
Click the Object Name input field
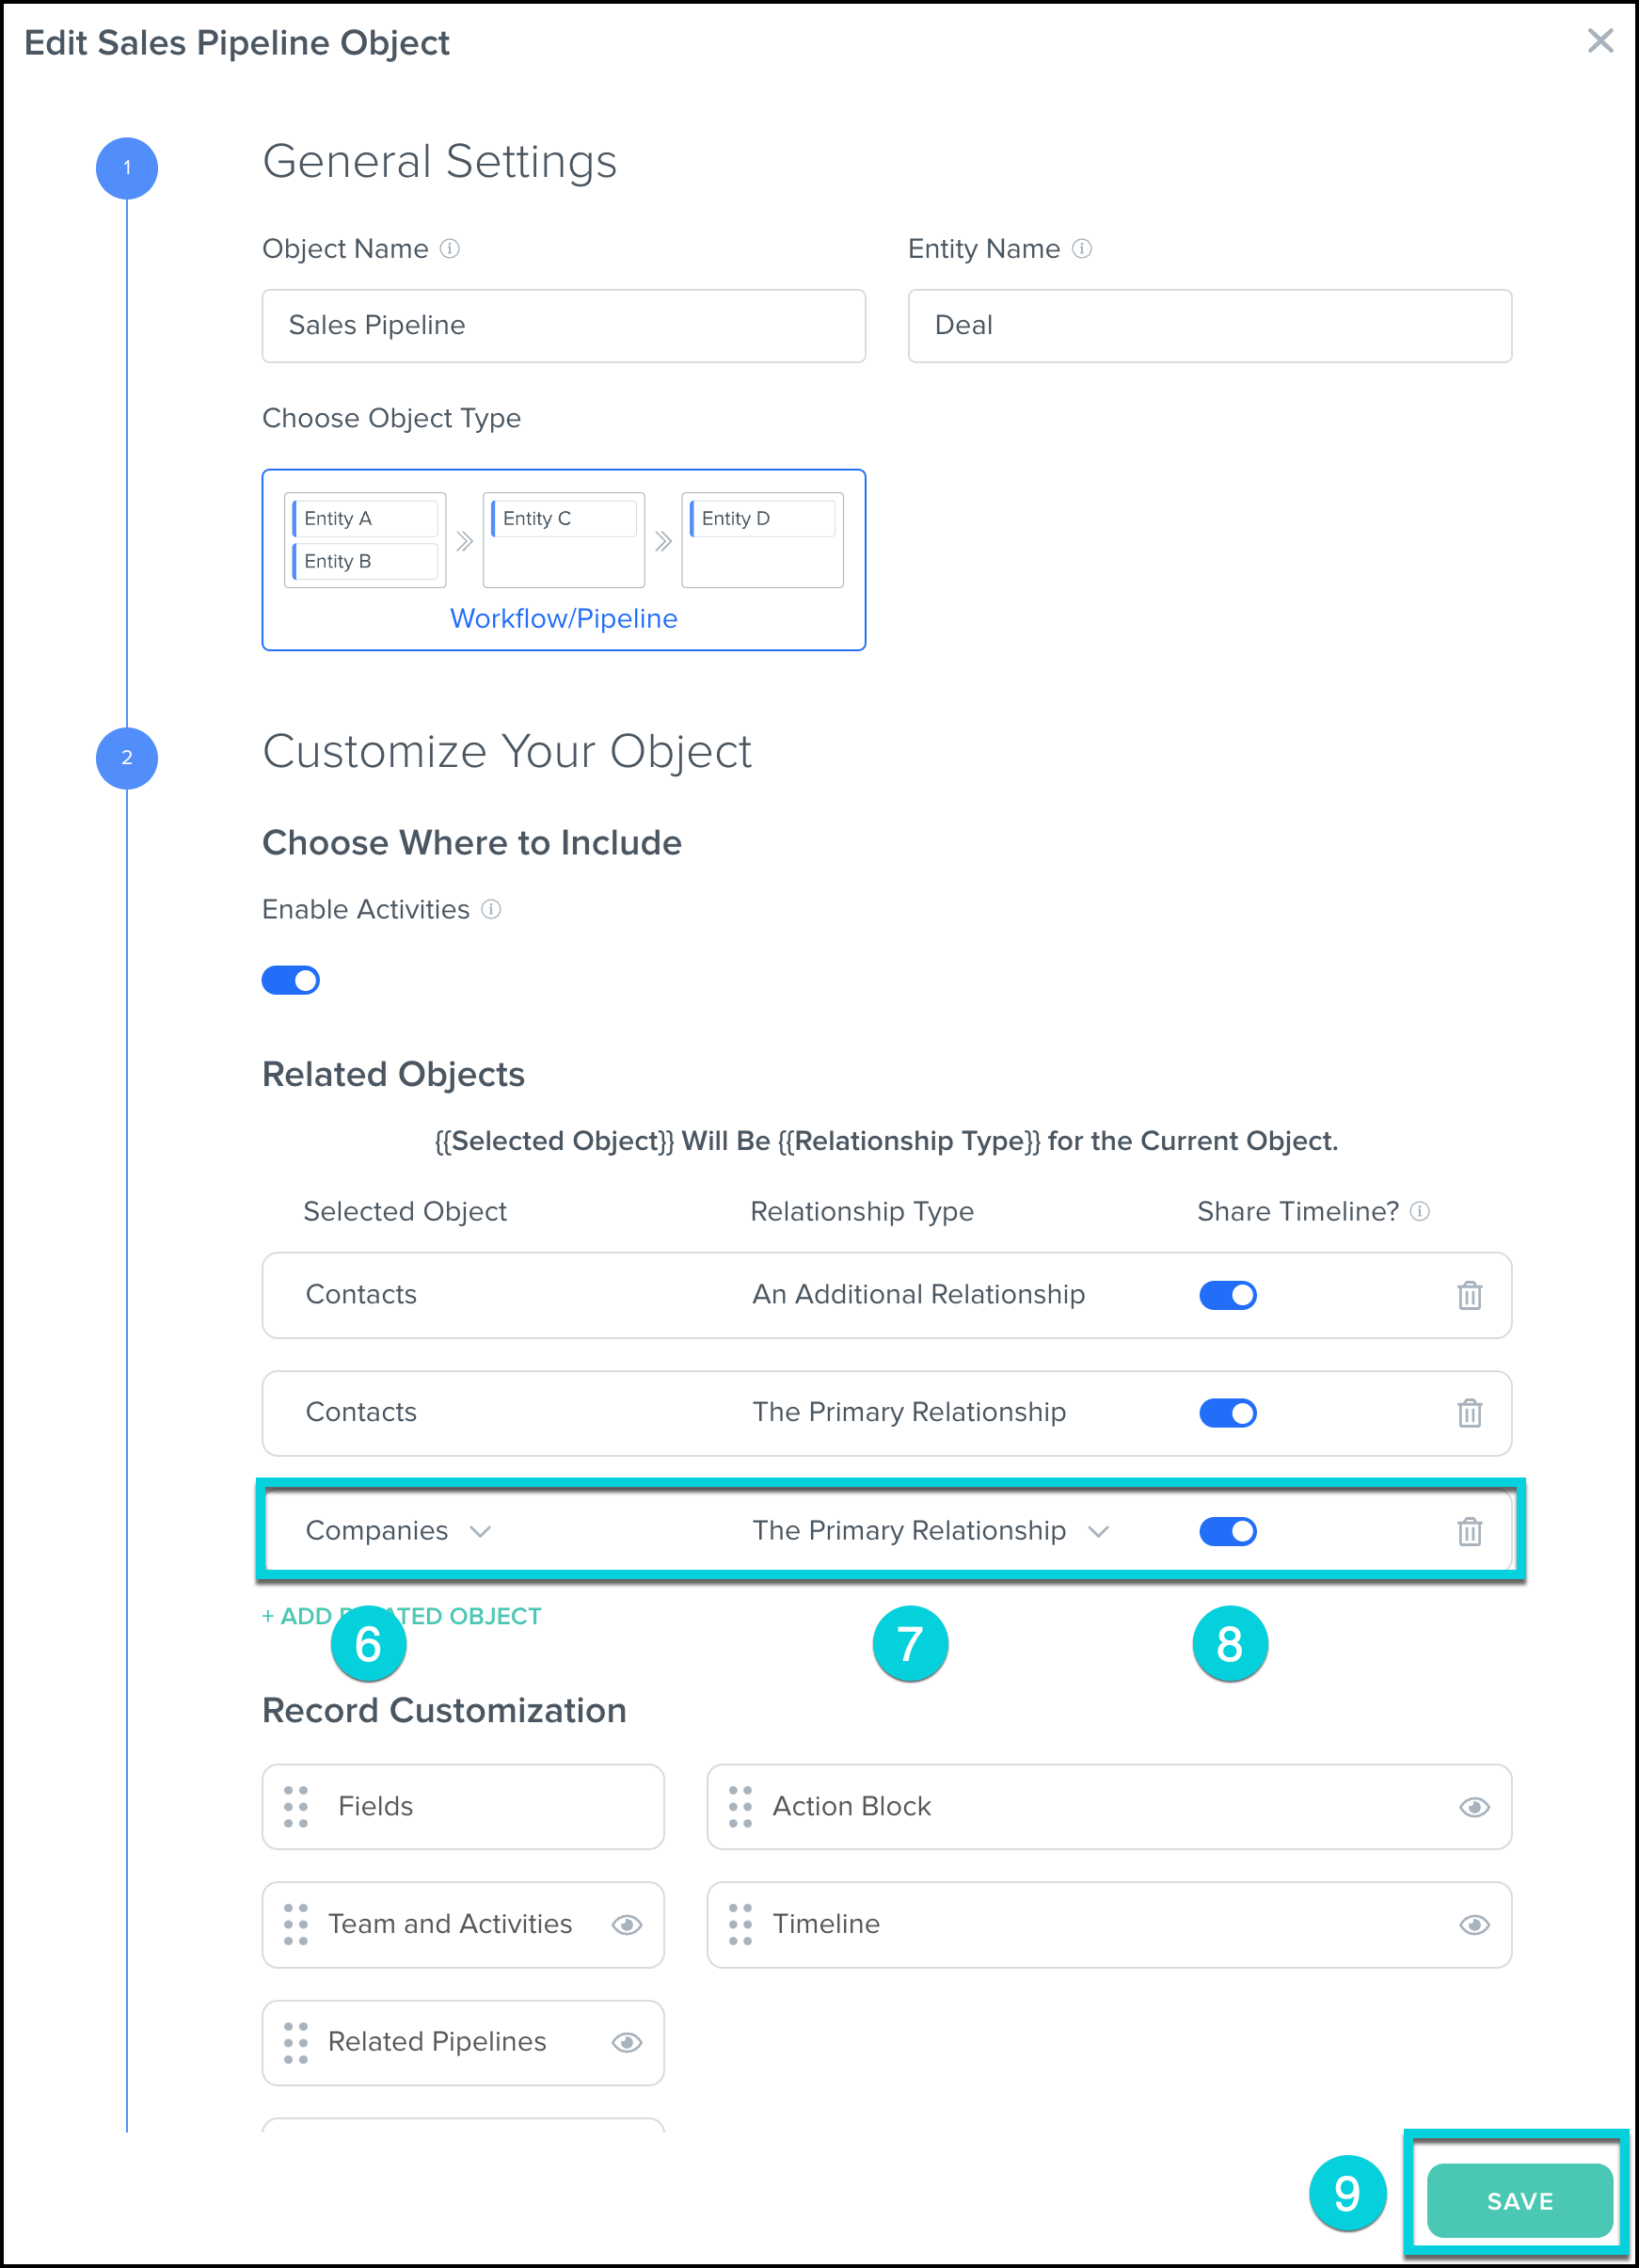pyautogui.click(x=563, y=326)
